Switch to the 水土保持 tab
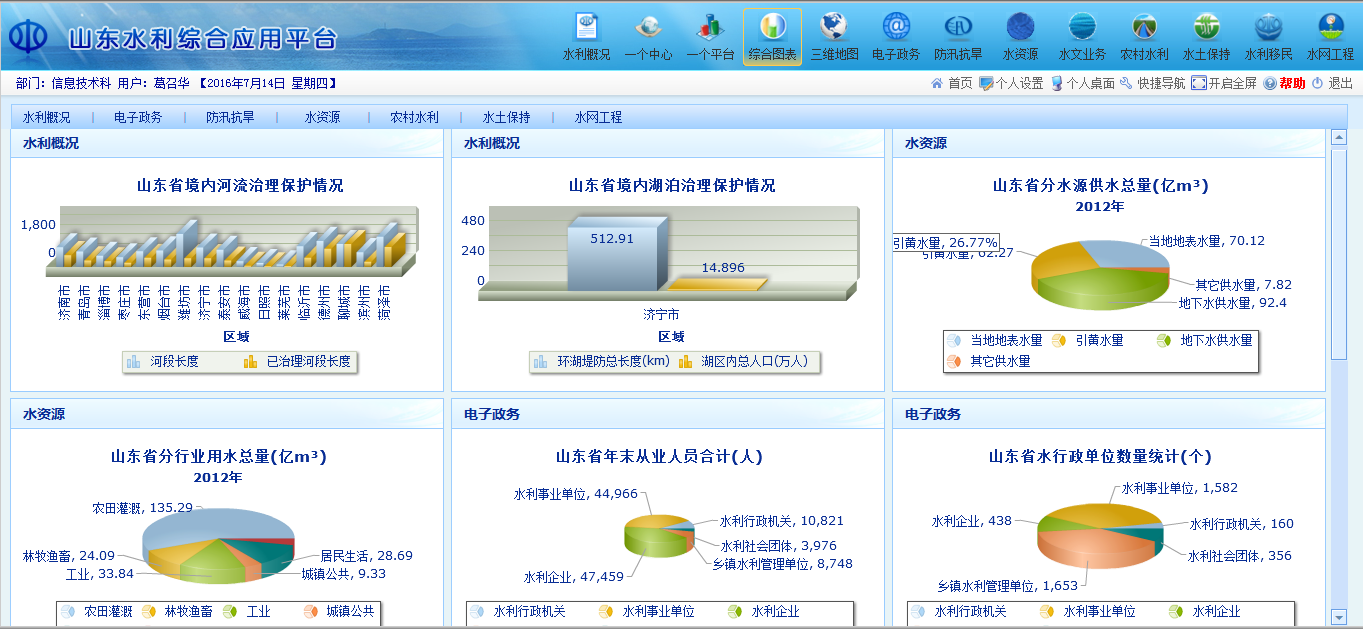 (x=506, y=117)
